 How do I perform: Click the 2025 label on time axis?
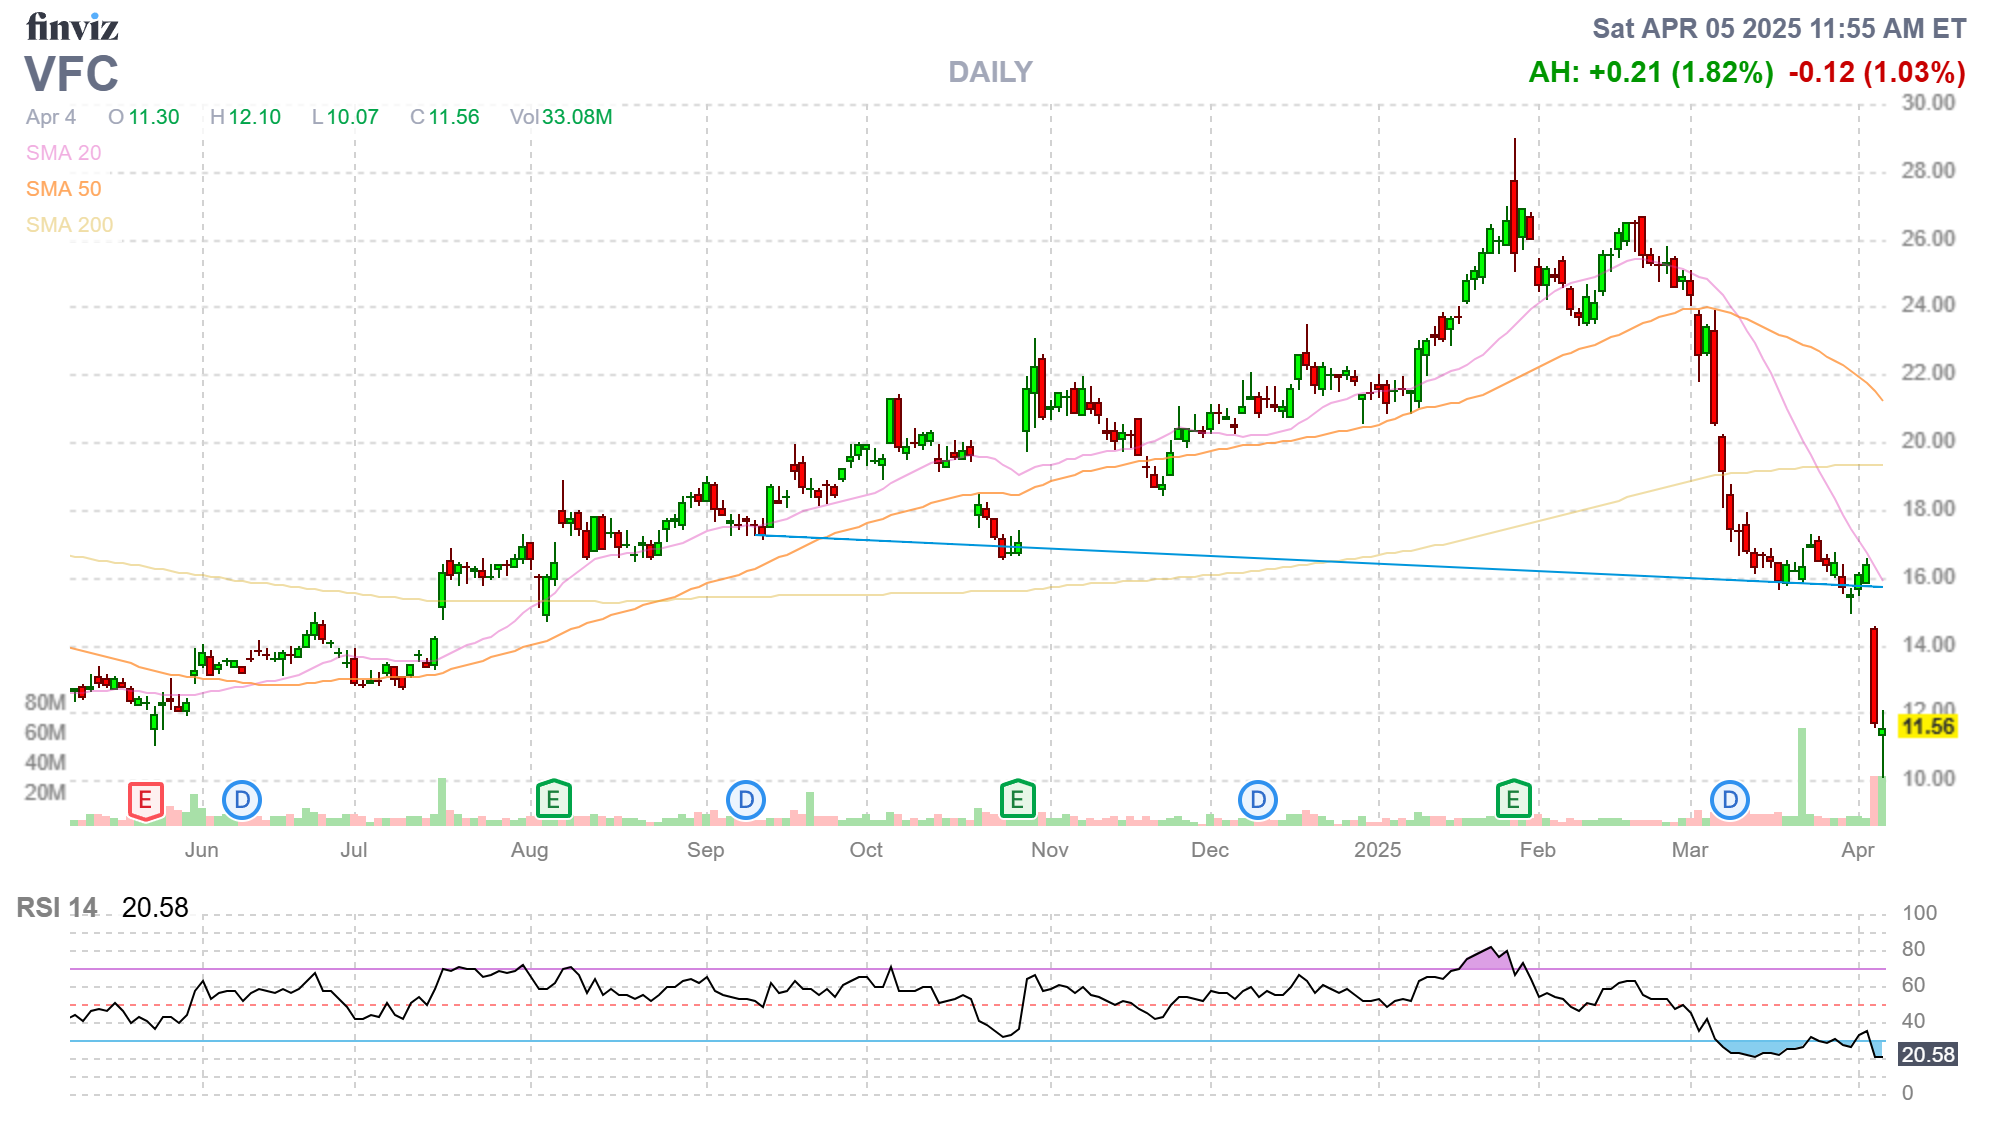[x=1377, y=850]
